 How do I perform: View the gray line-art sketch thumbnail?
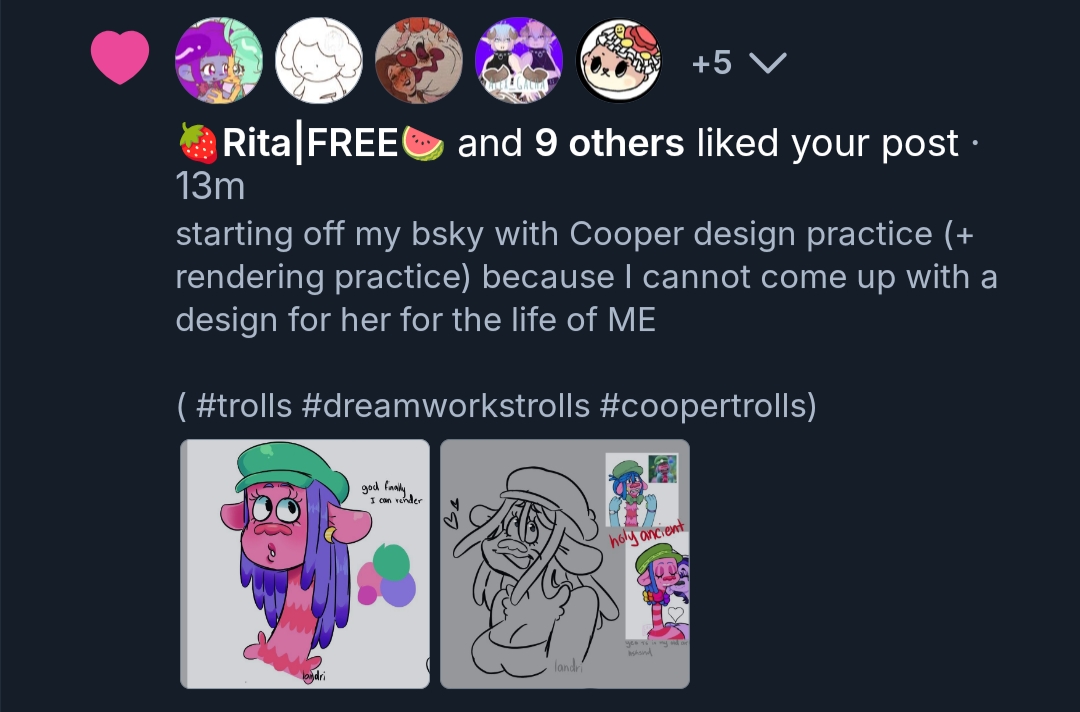click(x=565, y=564)
